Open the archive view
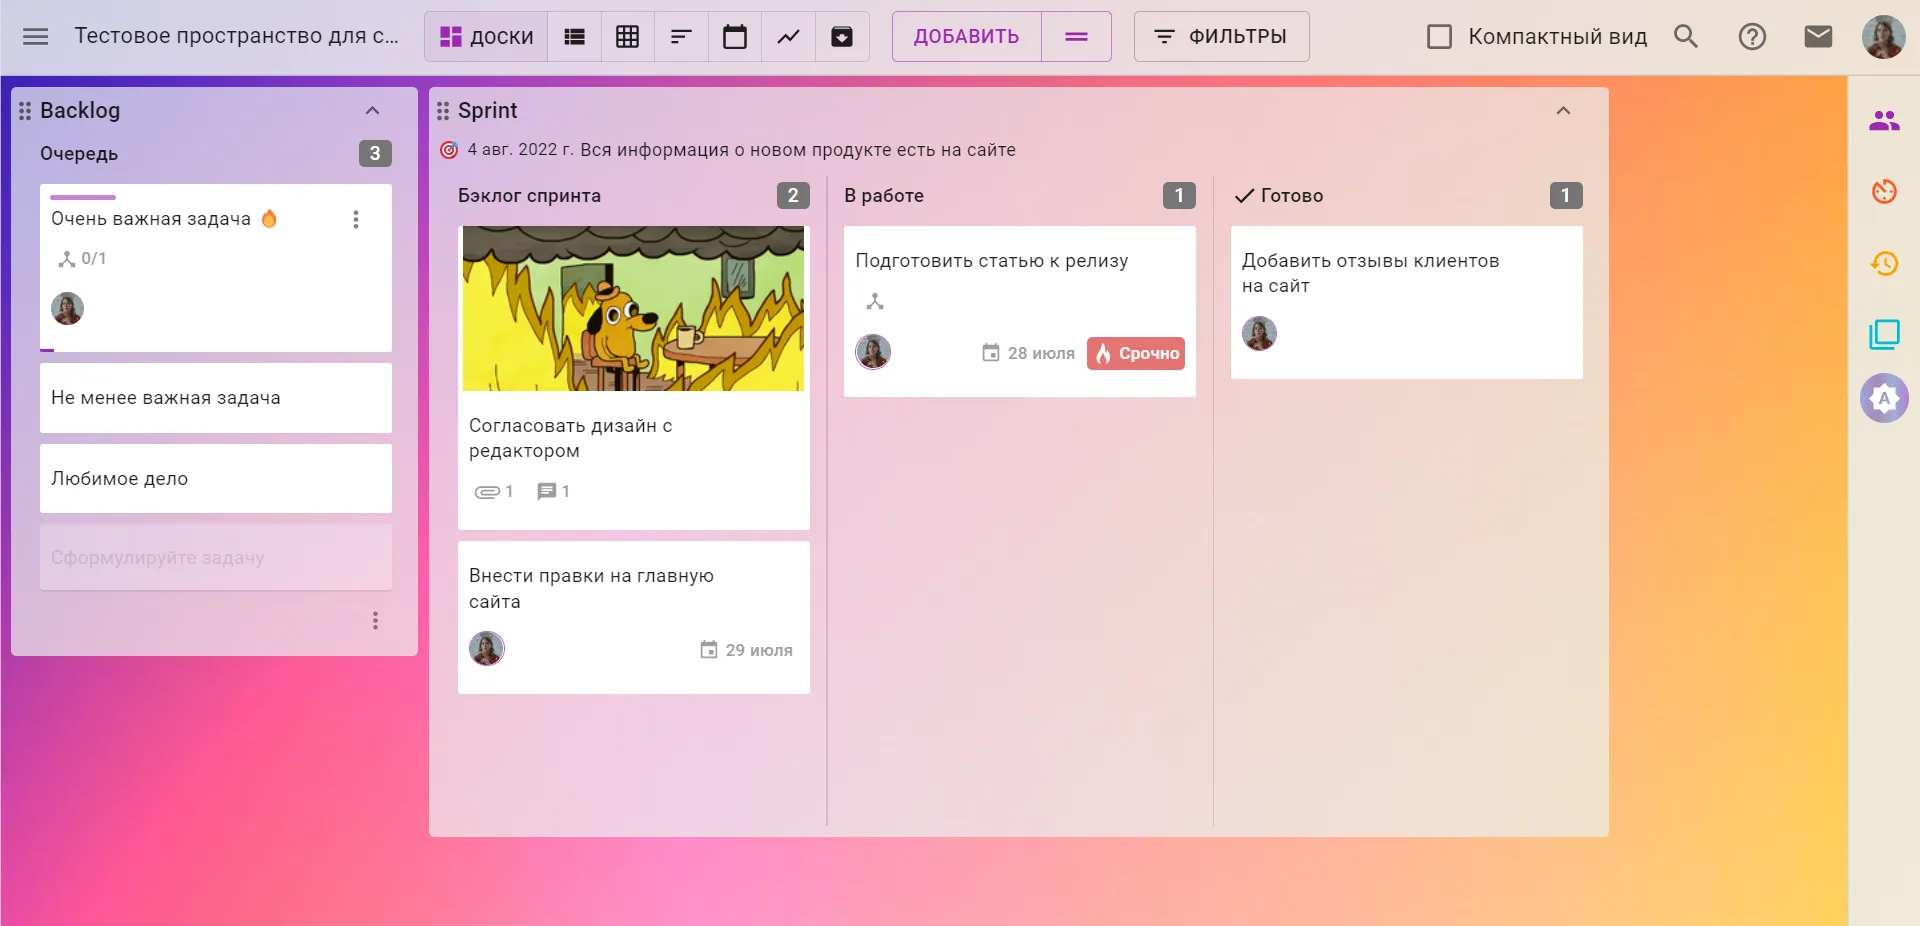Screen dimensions: 1920x926 pyautogui.click(x=842, y=37)
